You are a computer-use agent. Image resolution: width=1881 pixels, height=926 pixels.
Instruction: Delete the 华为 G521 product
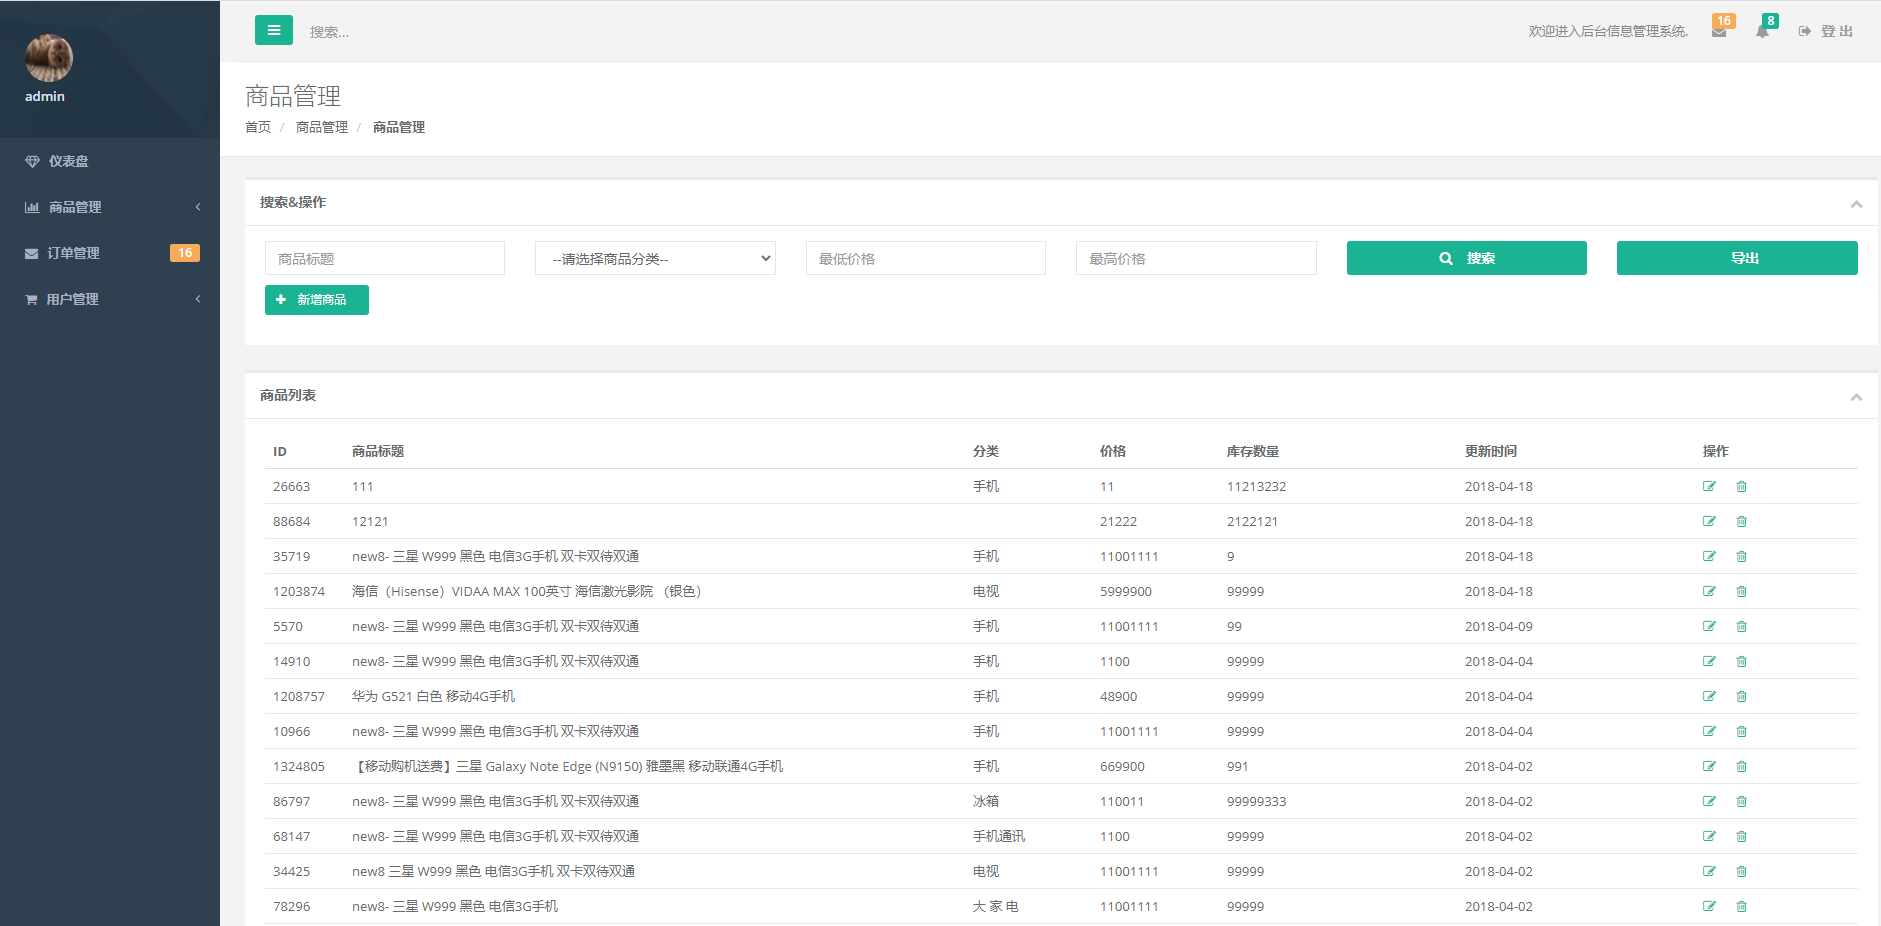pos(1741,696)
